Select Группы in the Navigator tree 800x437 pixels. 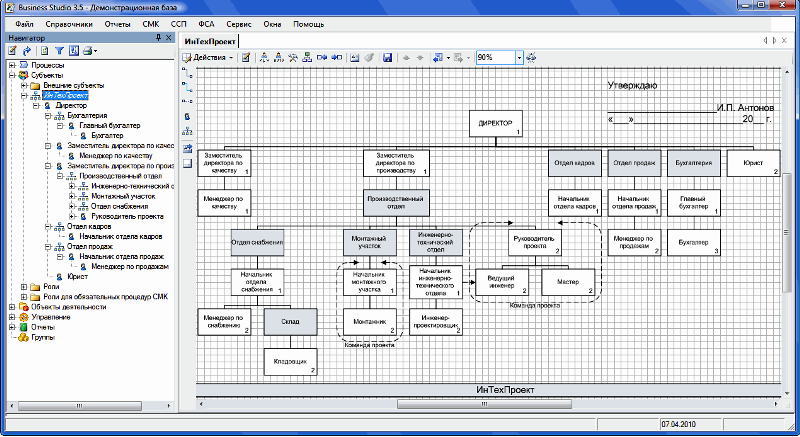43,338
